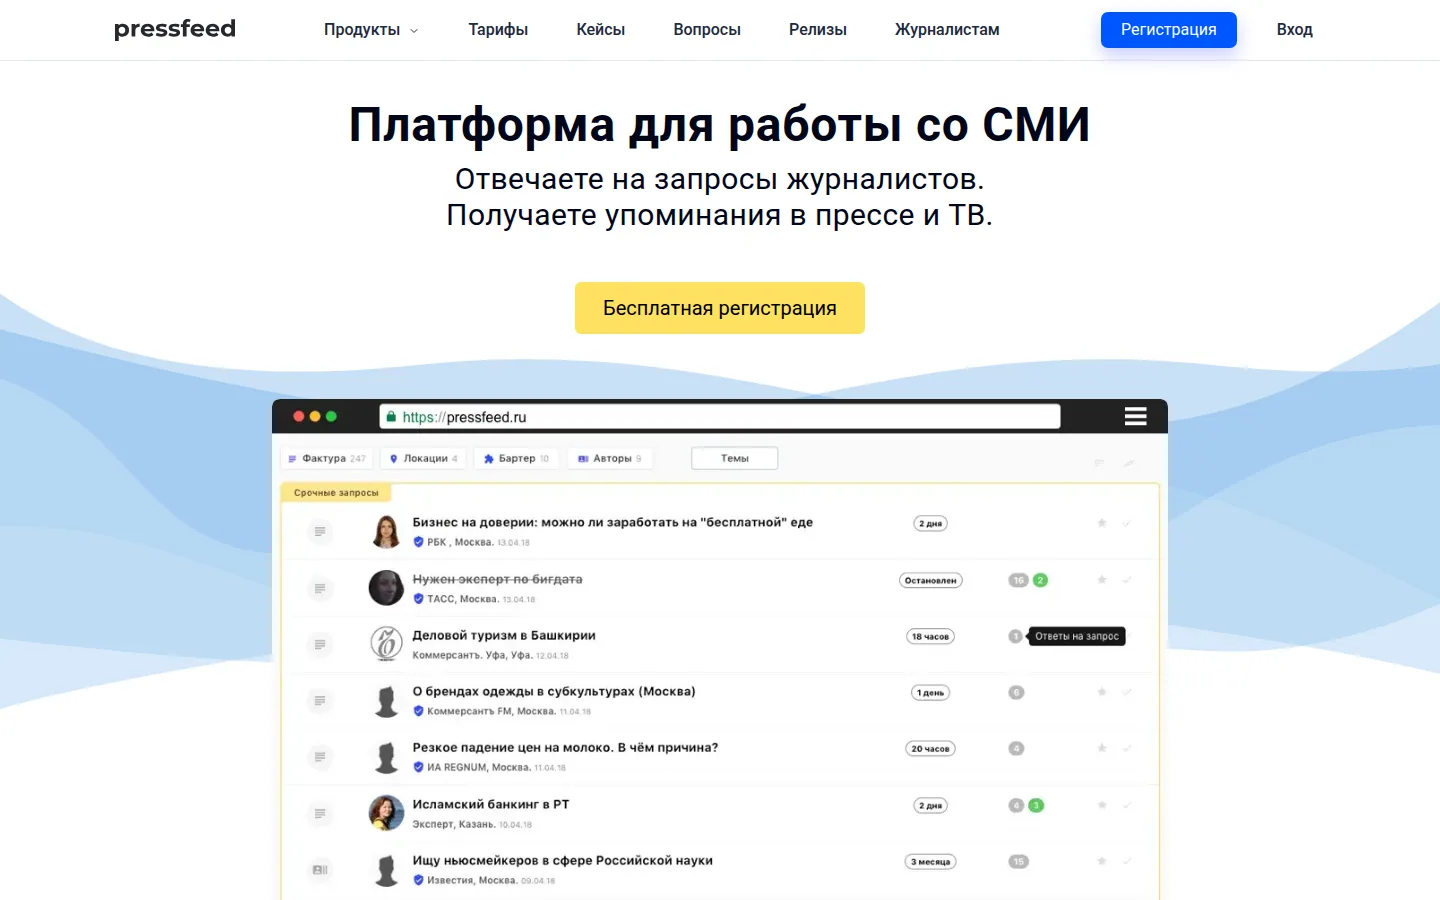
Task: Open the pressfeed logo home link
Action: (175, 29)
